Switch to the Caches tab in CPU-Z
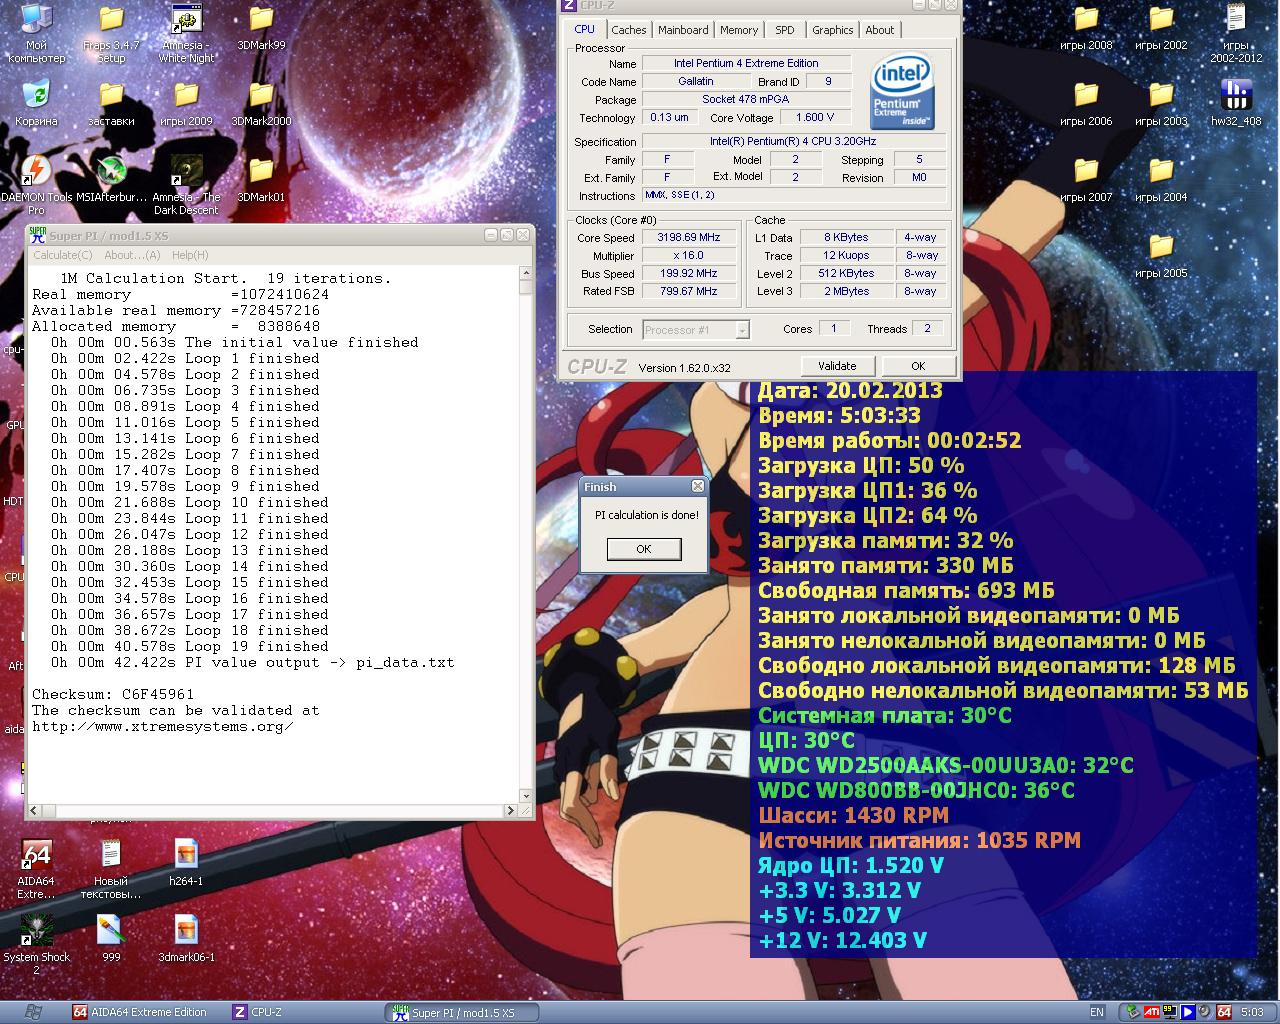 (x=629, y=30)
